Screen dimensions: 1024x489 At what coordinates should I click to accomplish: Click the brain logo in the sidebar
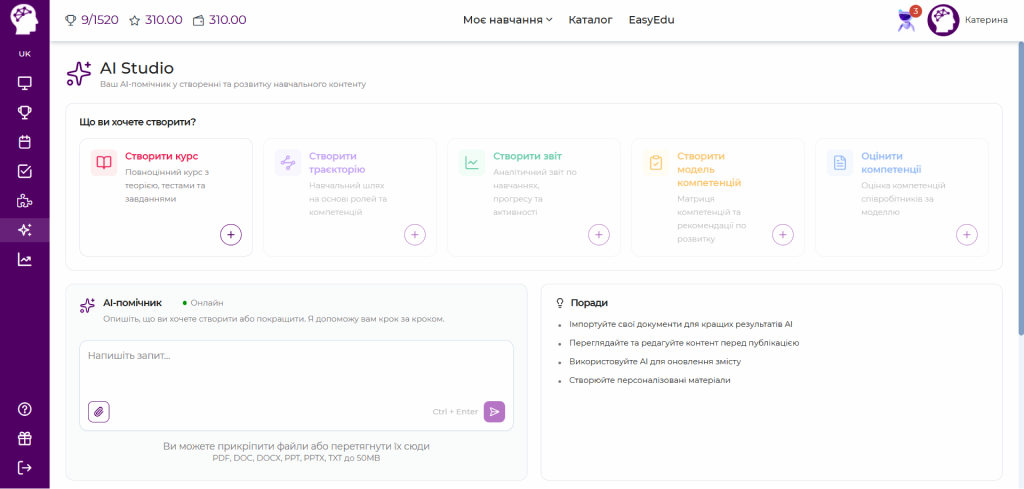click(24, 20)
